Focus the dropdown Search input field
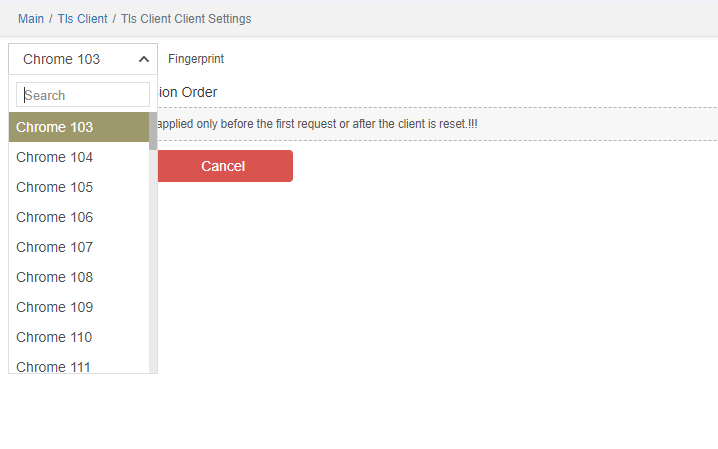Viewport: 718px width, 449px height. 84,95
